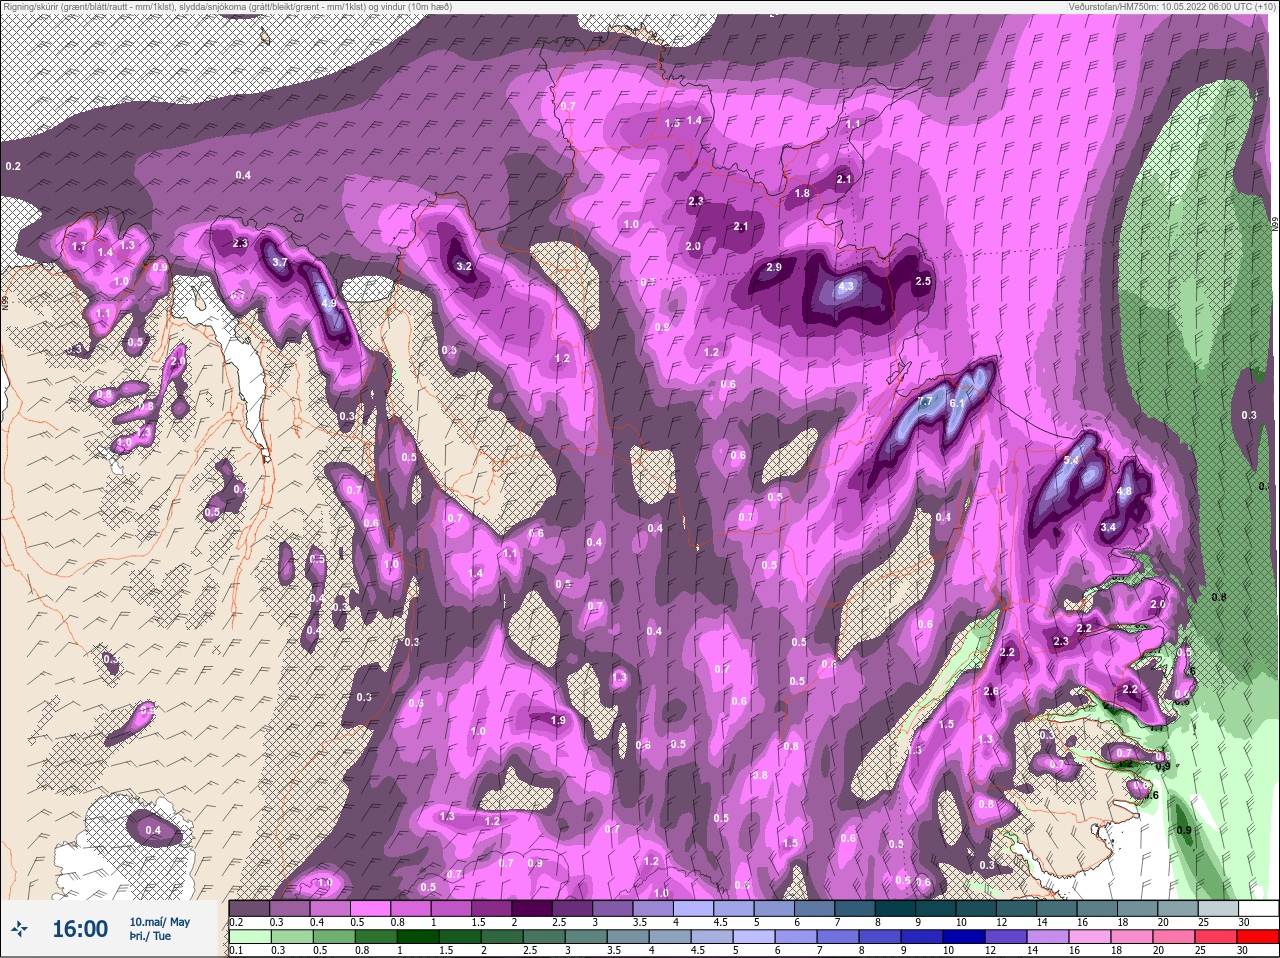The image size is (1280, 958).
Task: Click the 7.7 precipitation value on map
Action: [x=925, y=401]
